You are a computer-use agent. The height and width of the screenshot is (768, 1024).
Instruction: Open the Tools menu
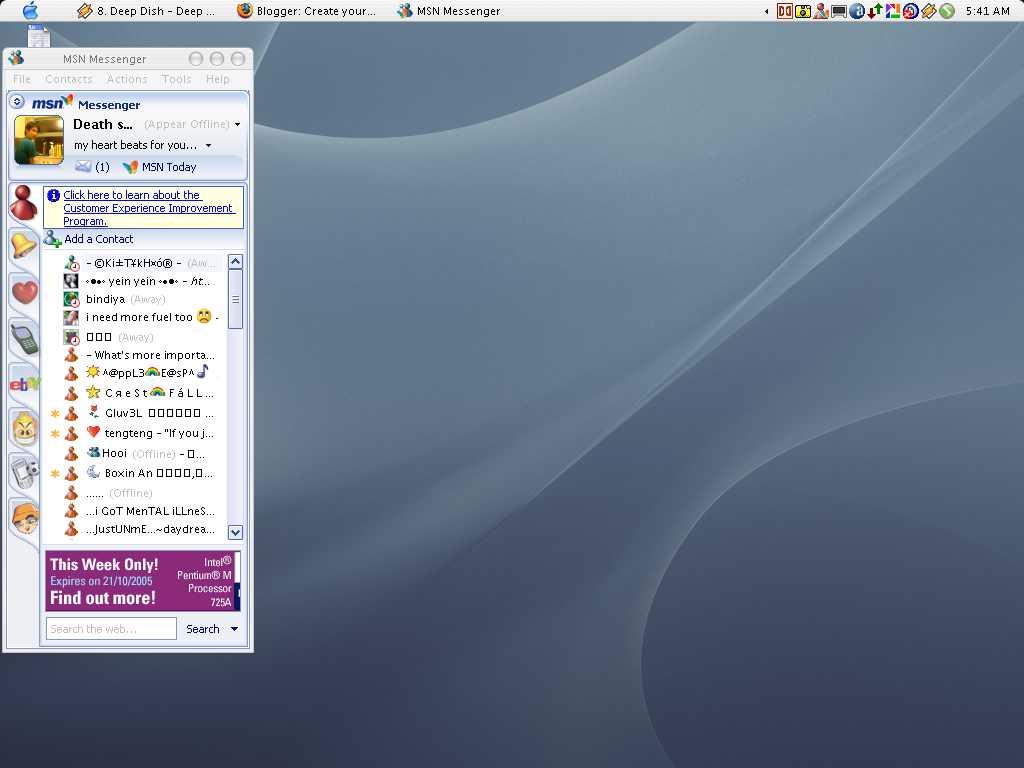(x=176, y=79)
